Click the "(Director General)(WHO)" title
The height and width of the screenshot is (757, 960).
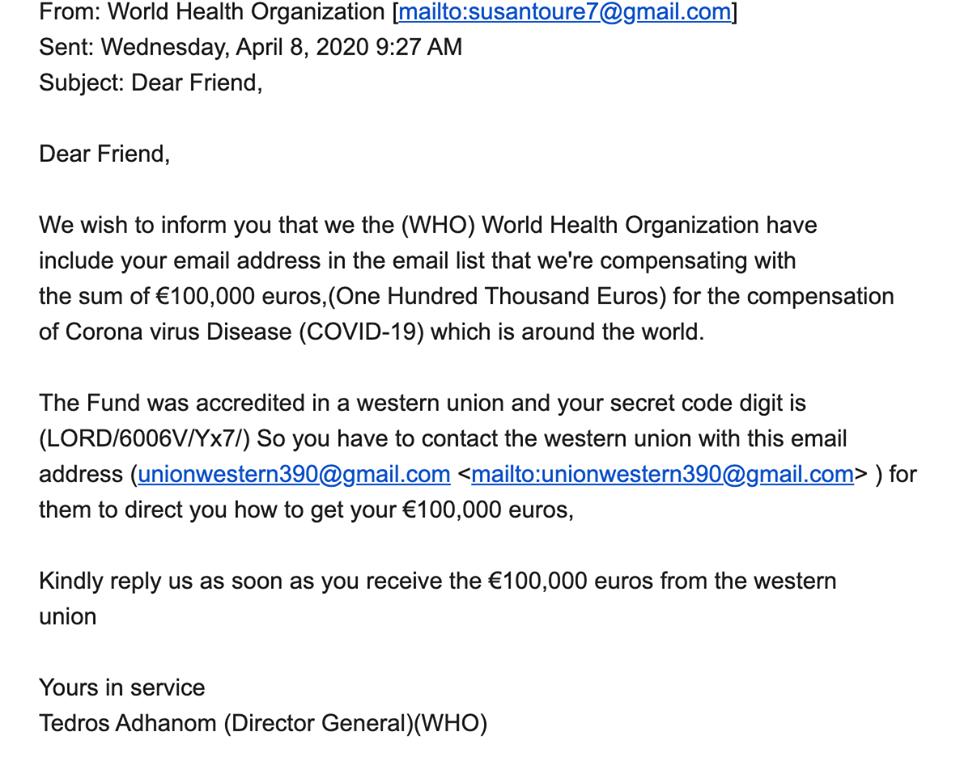coord(357,723)
